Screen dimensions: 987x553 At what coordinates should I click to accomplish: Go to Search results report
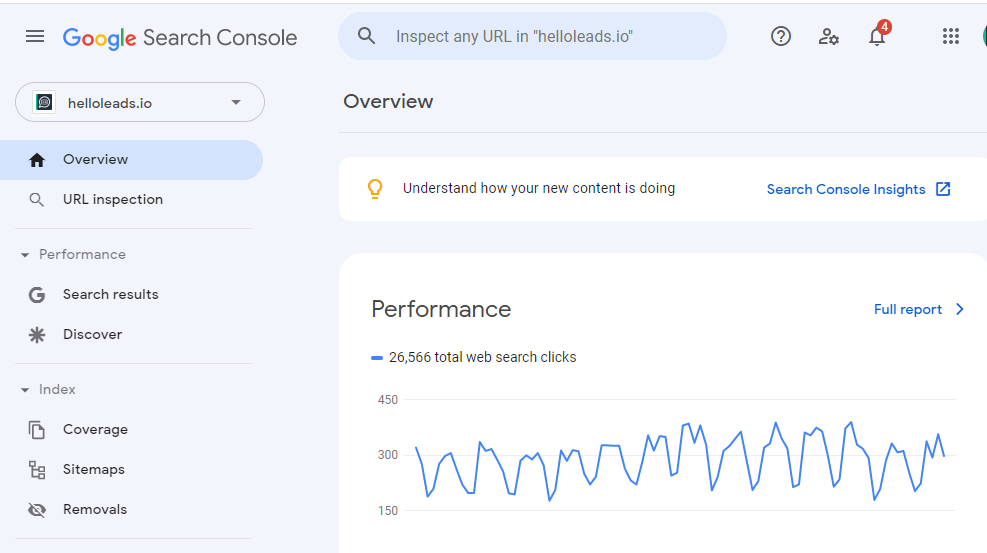[110, 295]
